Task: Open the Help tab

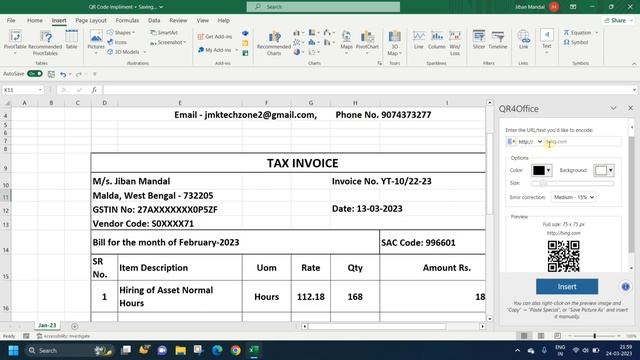Action: pos(223,20)
